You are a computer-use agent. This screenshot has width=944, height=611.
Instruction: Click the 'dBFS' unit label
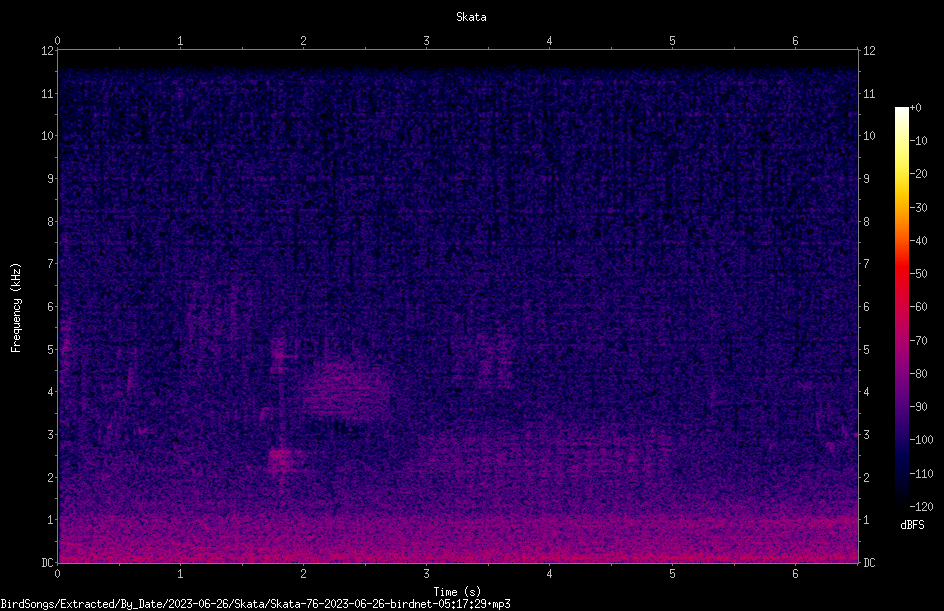click(912, 525)
